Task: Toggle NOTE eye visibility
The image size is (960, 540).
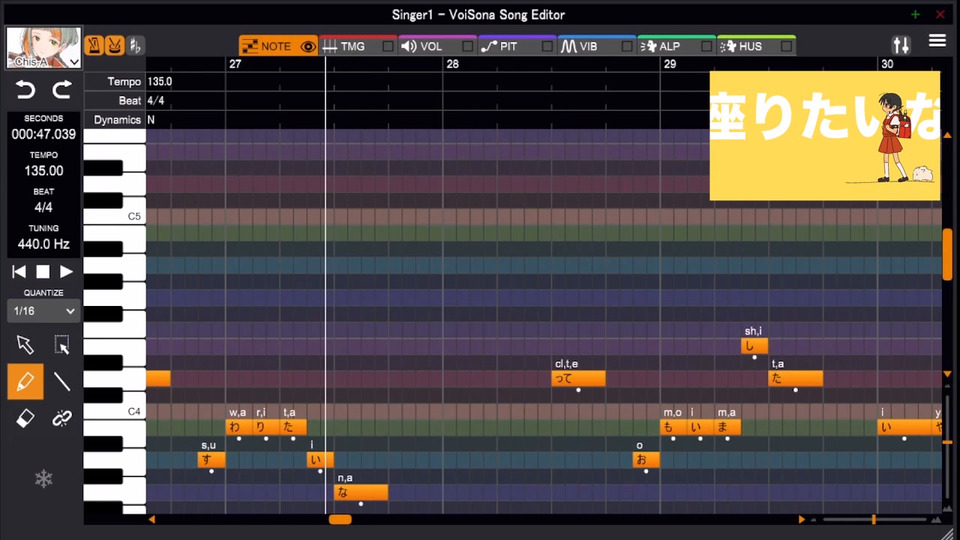Action: [308, 47]
